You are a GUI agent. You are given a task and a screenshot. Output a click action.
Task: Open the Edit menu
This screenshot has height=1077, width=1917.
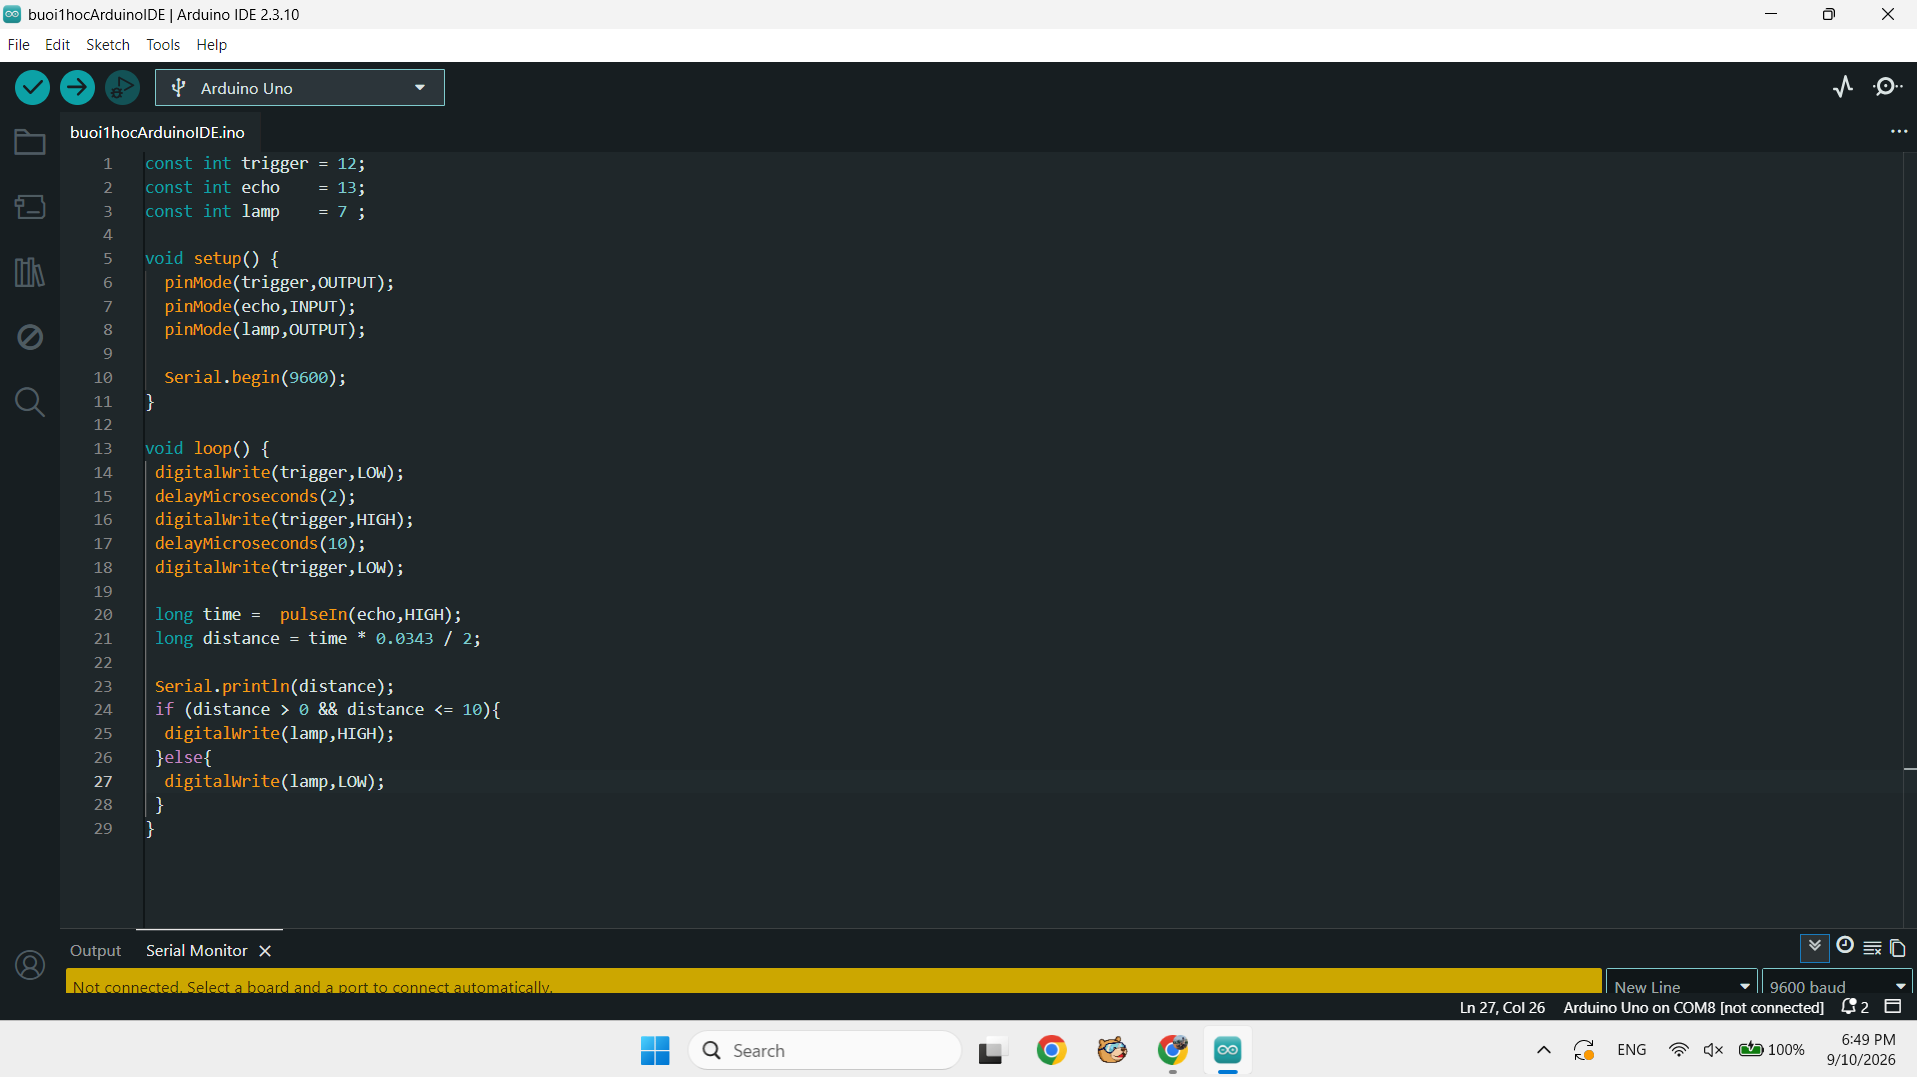point(57,45)
